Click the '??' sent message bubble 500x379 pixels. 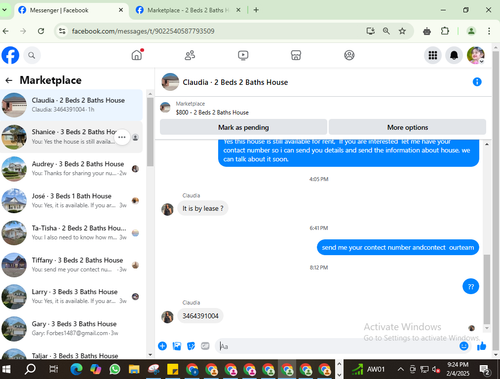(471, 286)
